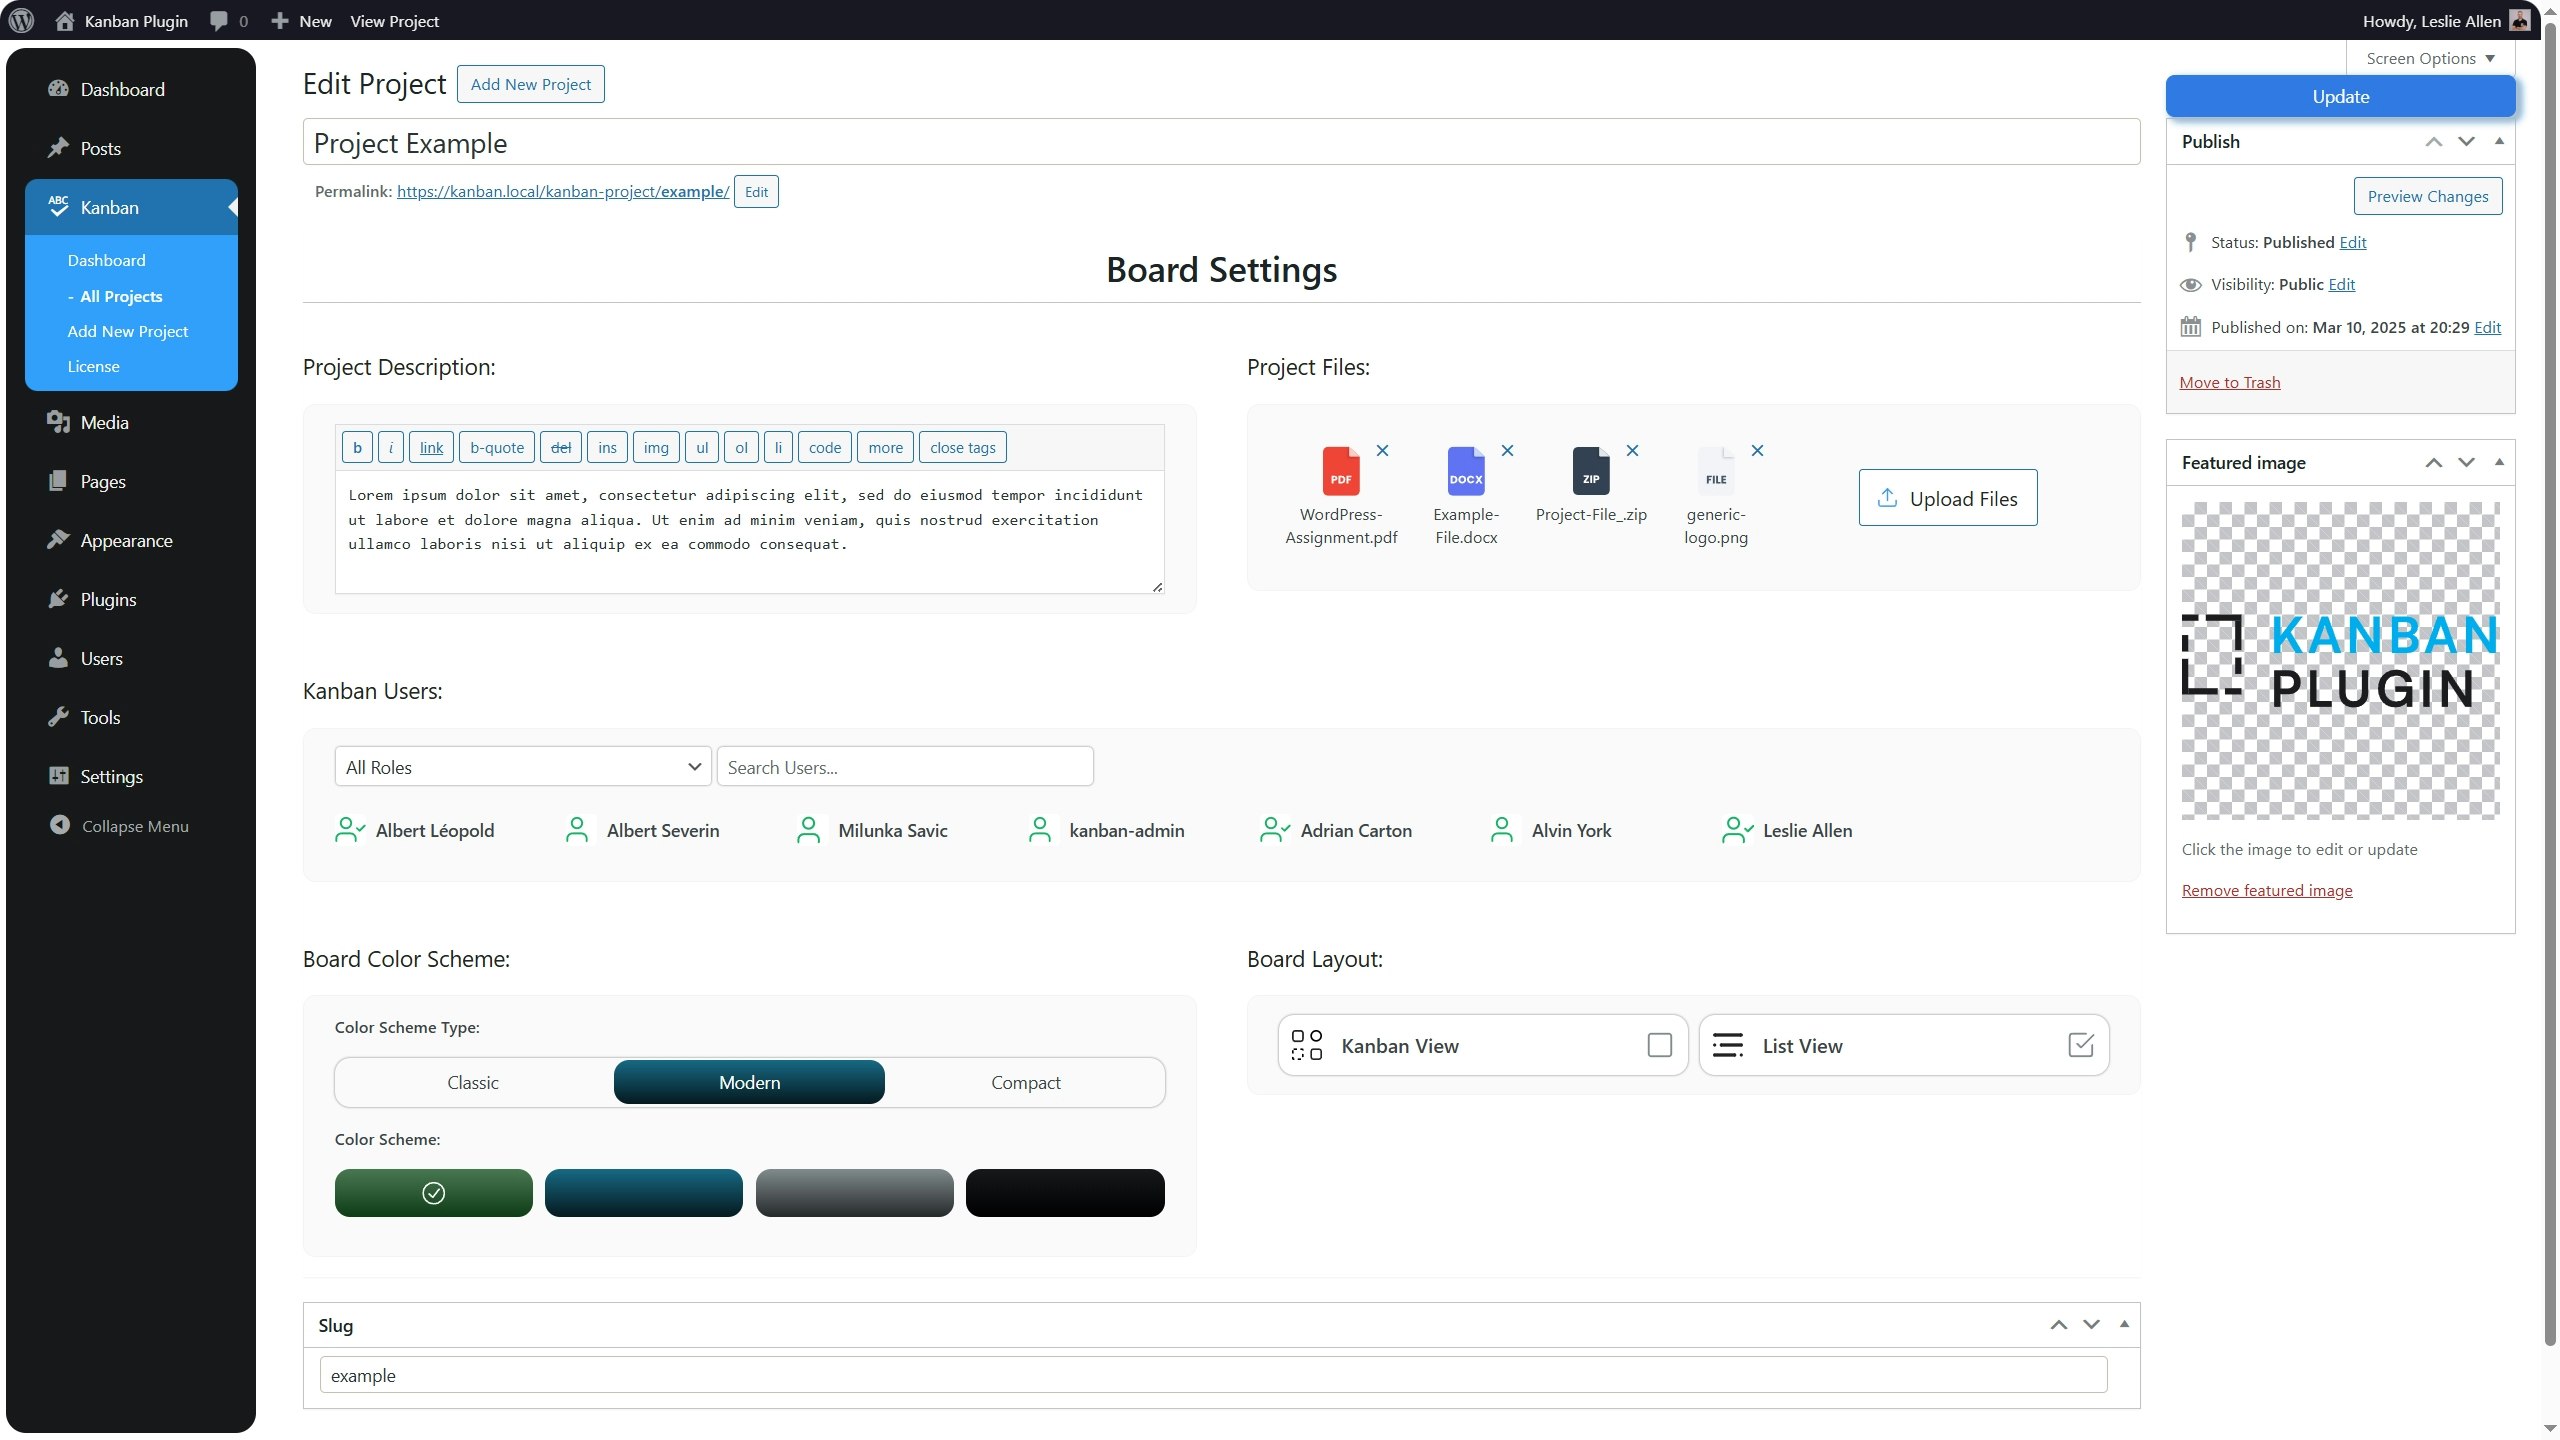
Task: Open the All Roles dropdown
Action: tap(521, 766)
